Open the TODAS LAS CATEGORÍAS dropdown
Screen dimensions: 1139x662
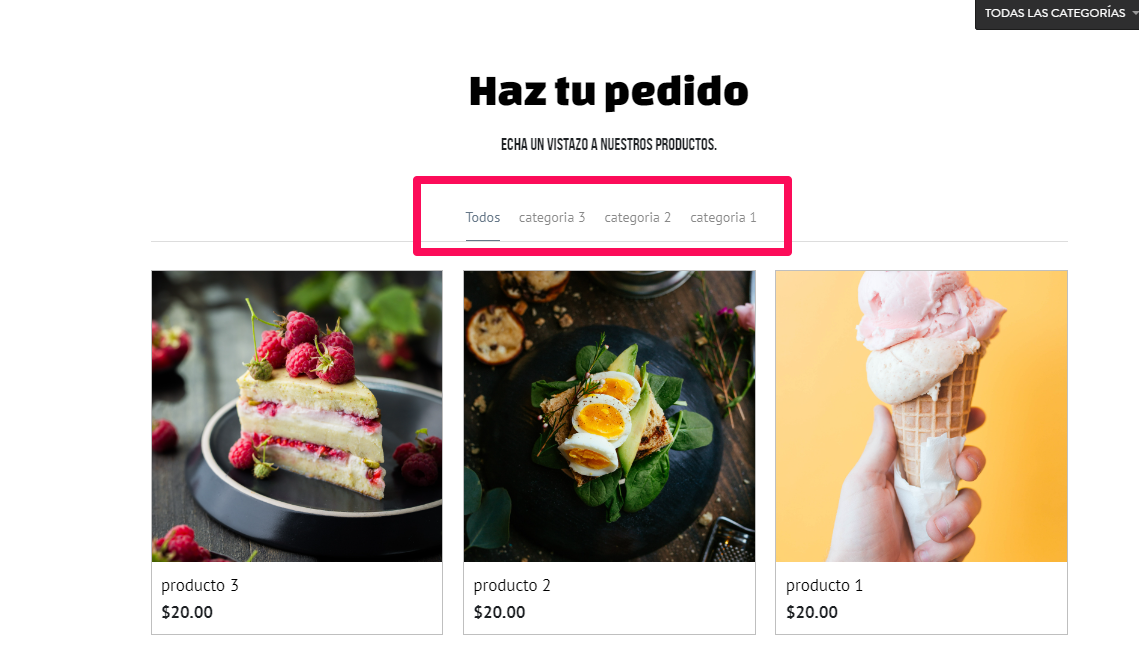click(1057, 14)
